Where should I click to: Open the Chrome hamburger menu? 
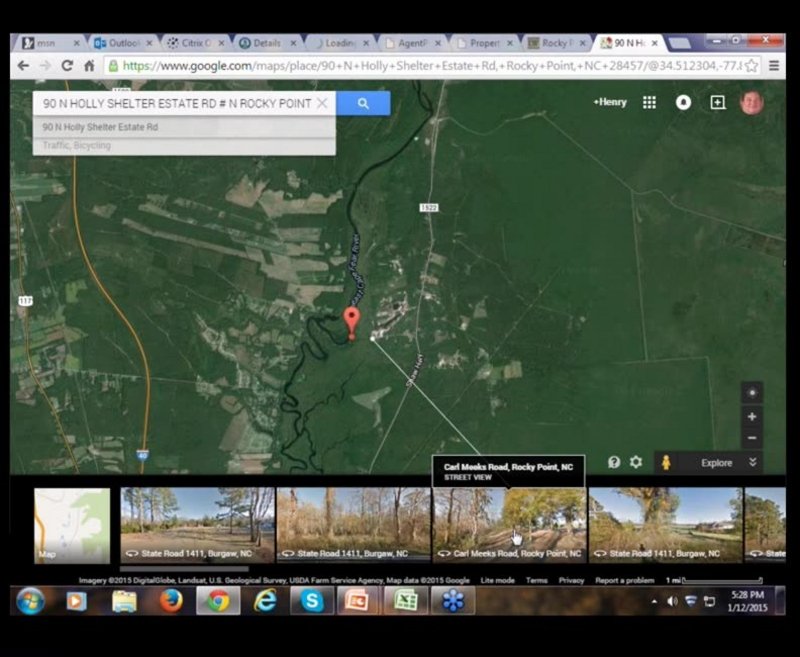pyautogui.click(x=773, y=66)
